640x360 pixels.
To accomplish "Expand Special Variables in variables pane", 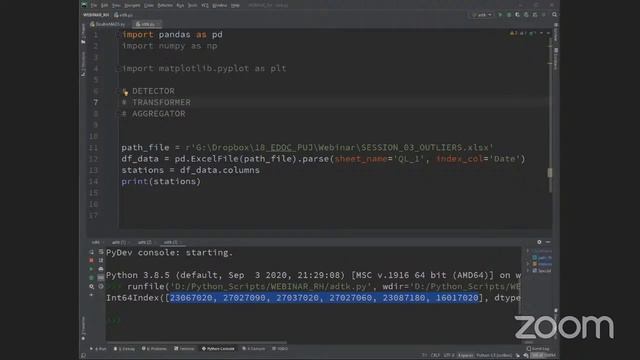I will coord(528,271).
